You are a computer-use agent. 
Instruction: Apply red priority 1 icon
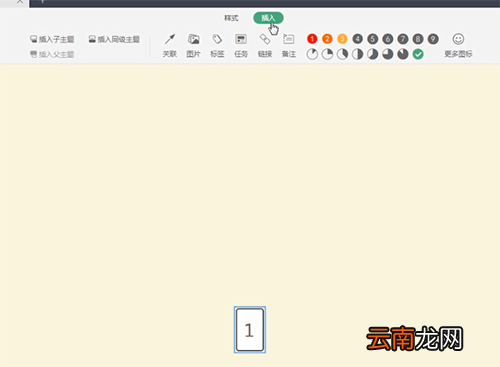312,39
